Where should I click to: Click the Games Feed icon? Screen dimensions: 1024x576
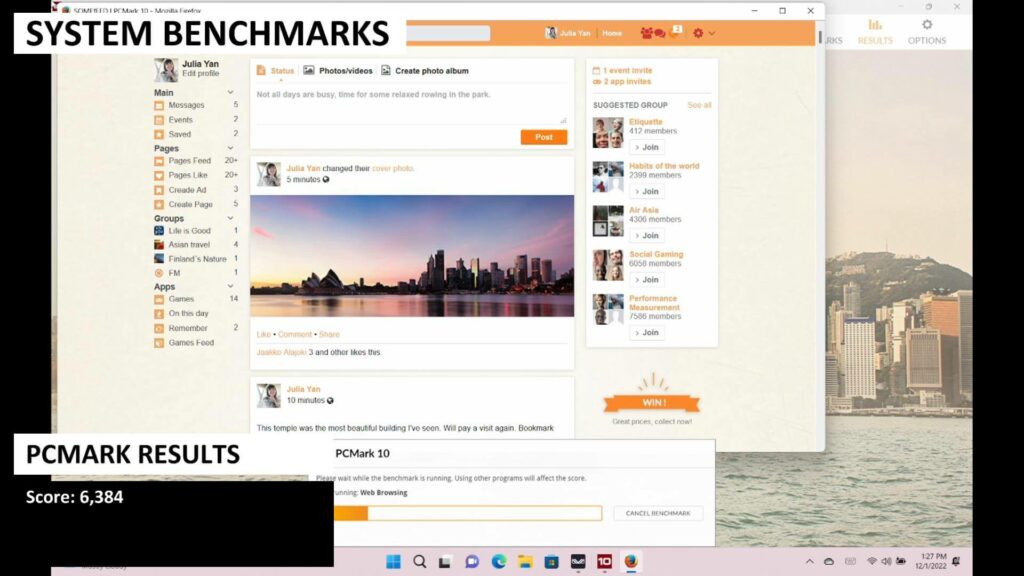point(159,342)
